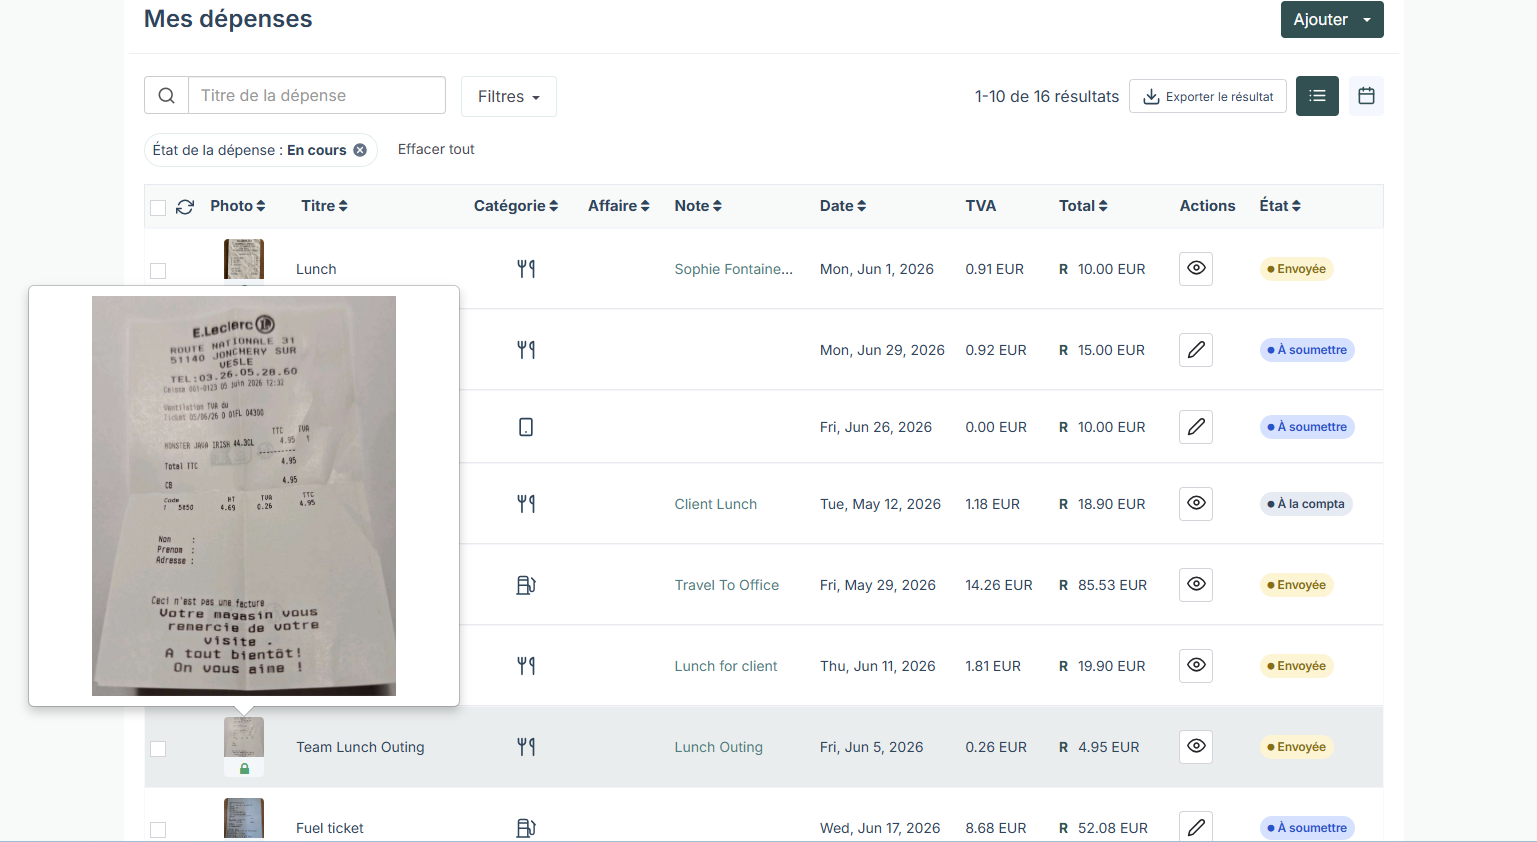Sort by the Date column
This screenshot has width=1537, height=842.
tap(843, 206)
